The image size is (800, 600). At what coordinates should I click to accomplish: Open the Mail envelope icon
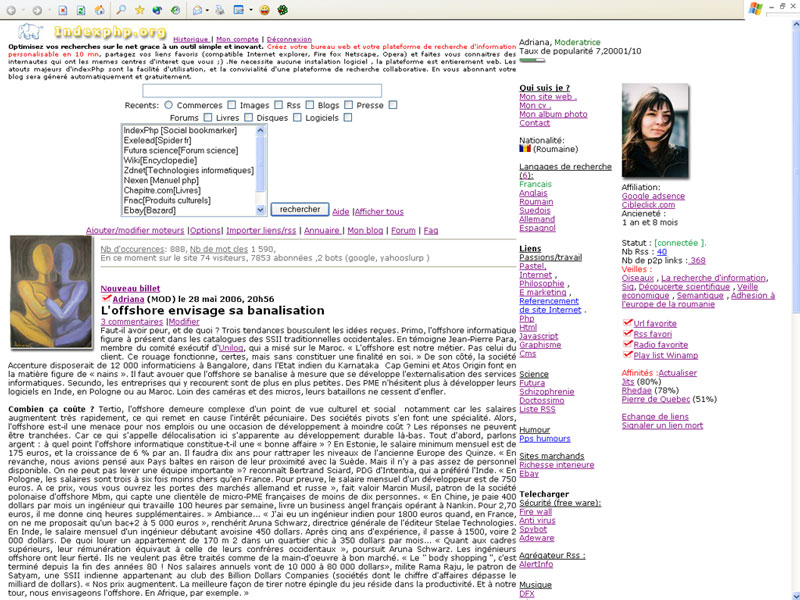(x=197, y=10)
